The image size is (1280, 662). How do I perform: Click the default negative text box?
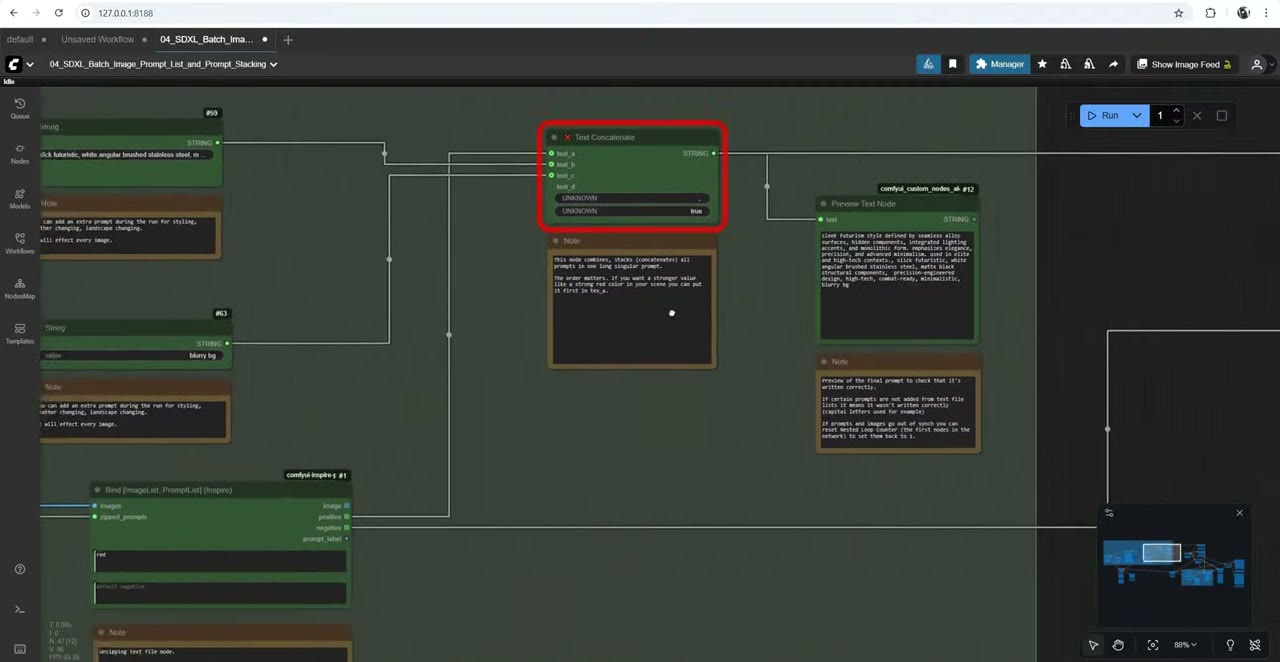[x=220, y=592]
